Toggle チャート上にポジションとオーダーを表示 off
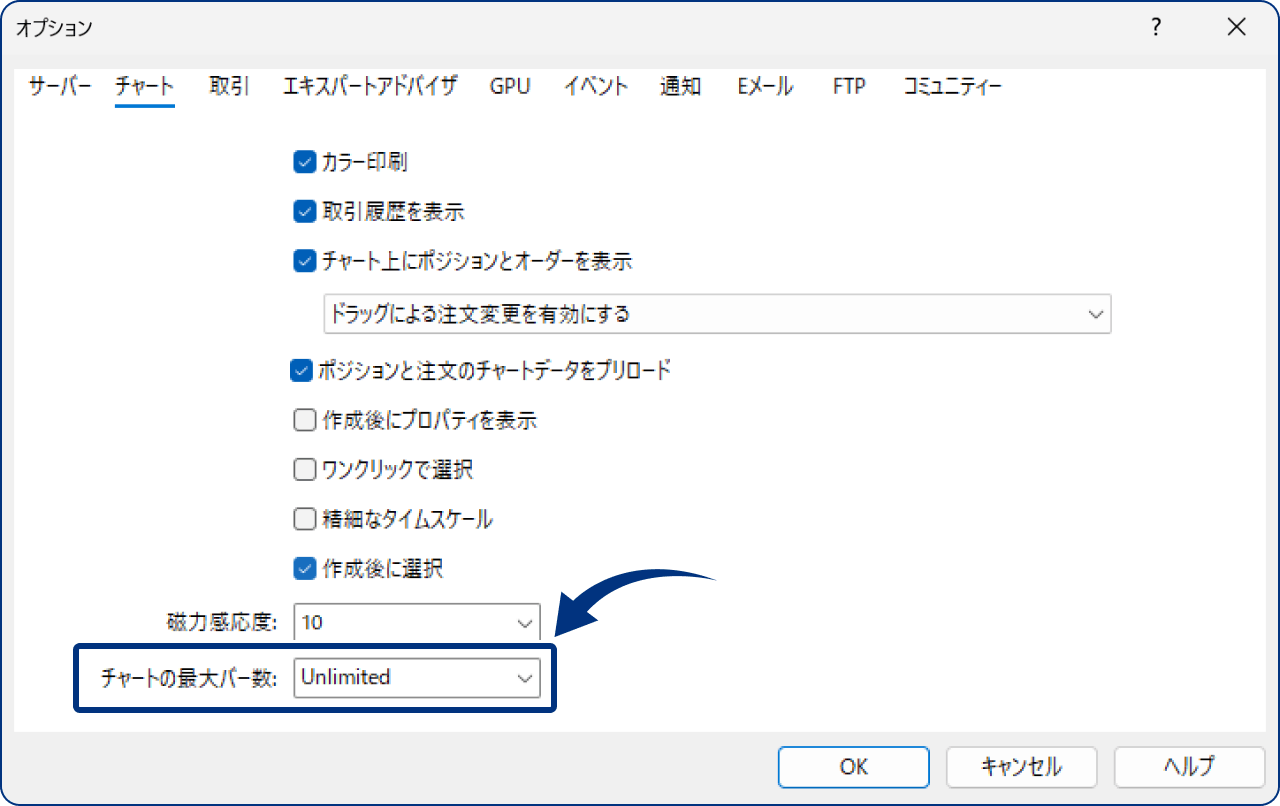1280x806 pixels. click(303, 261)
